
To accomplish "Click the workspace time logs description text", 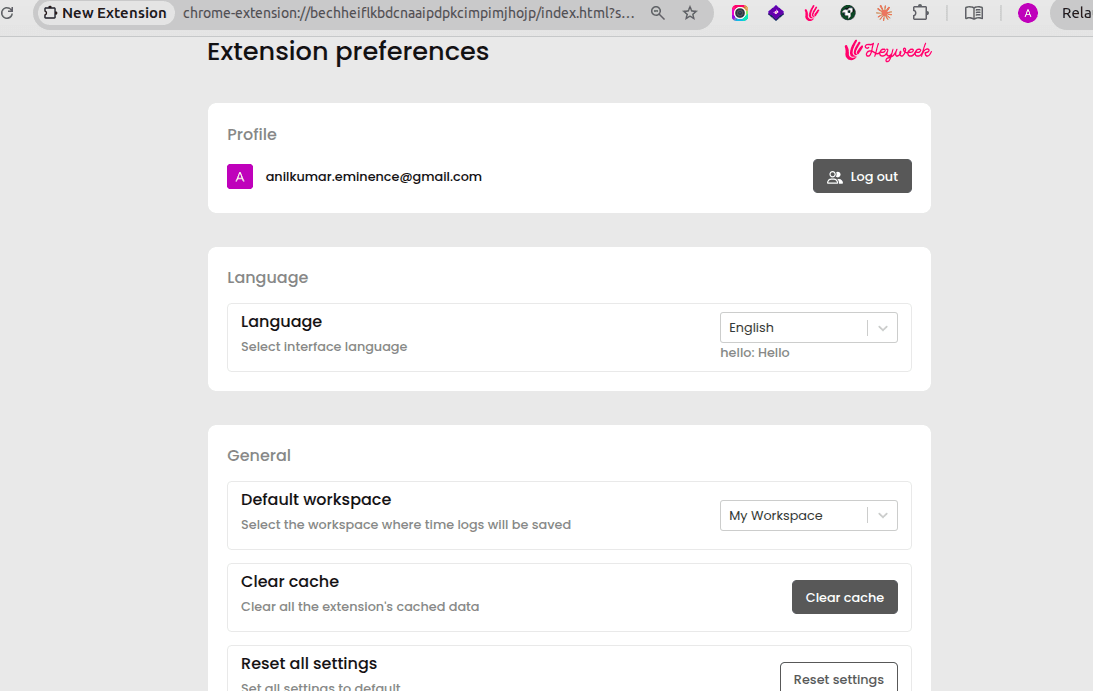I will click(x=406, y=524).
